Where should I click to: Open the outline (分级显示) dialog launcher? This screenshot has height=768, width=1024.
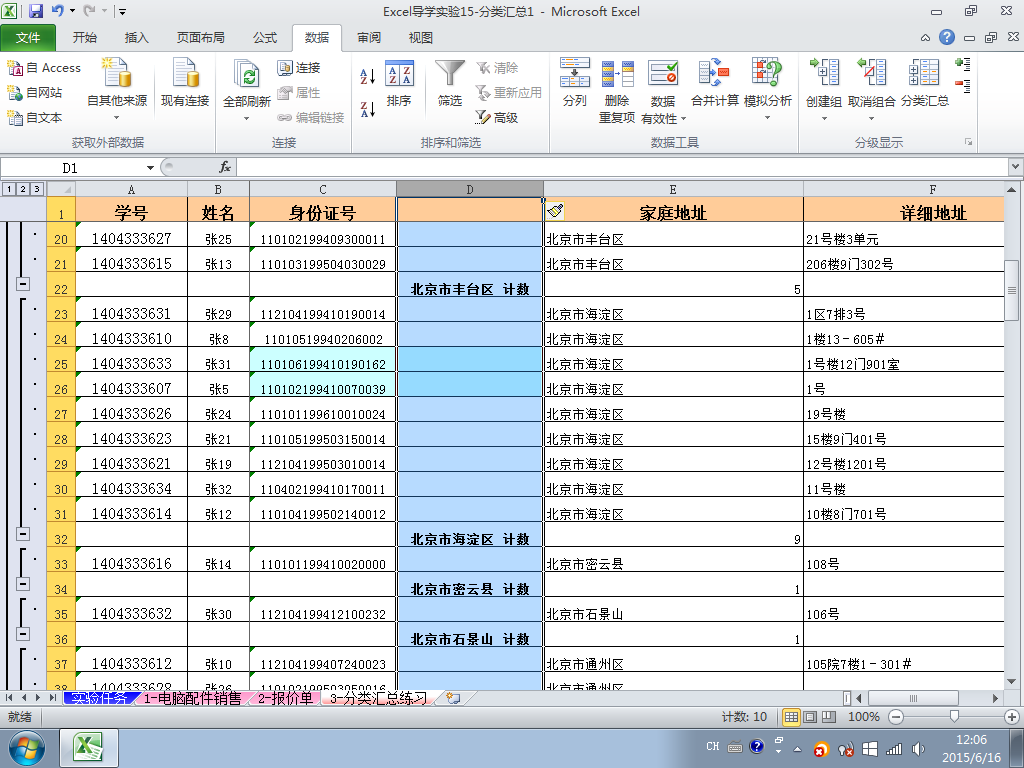(x=968, y=142)
